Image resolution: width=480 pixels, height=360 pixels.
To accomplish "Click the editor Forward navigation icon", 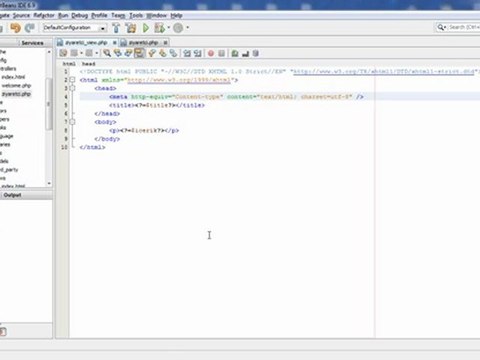I will tap(89, 53).
